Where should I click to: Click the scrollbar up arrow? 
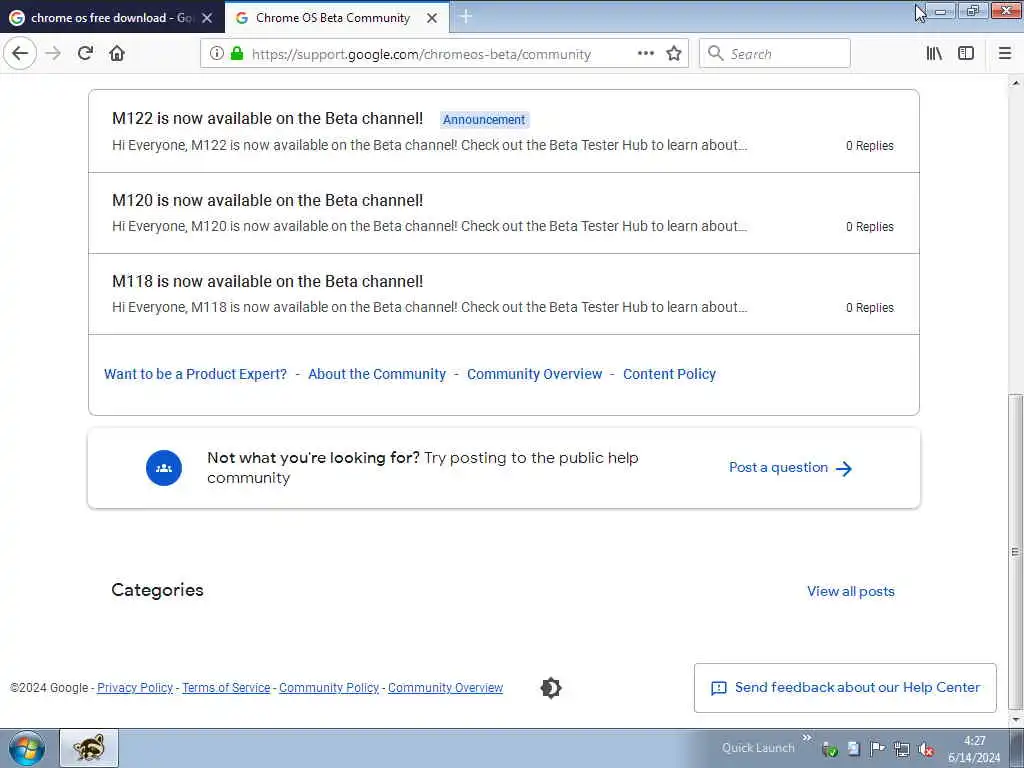[x=1016, y=83]
